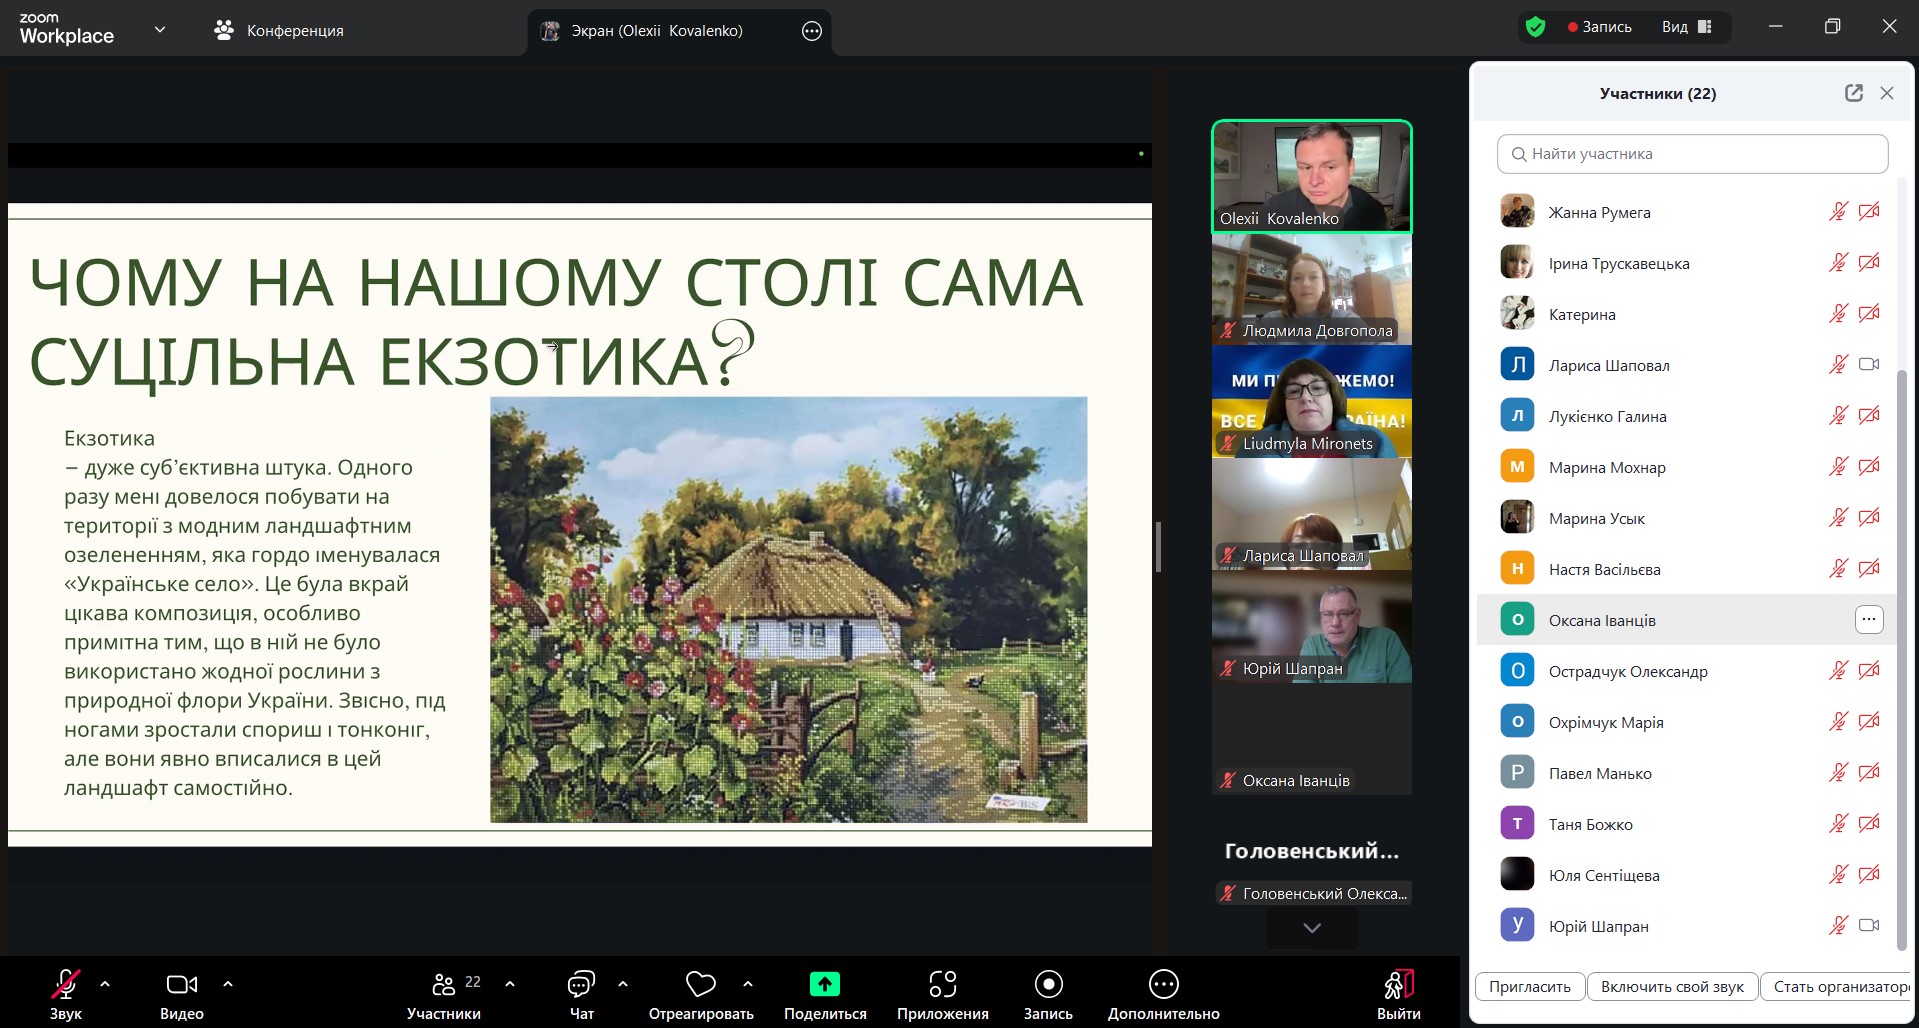This screenshot has height=1028, width=1919.
Task: Open the View layout menu
Action: click(1687, 28)
